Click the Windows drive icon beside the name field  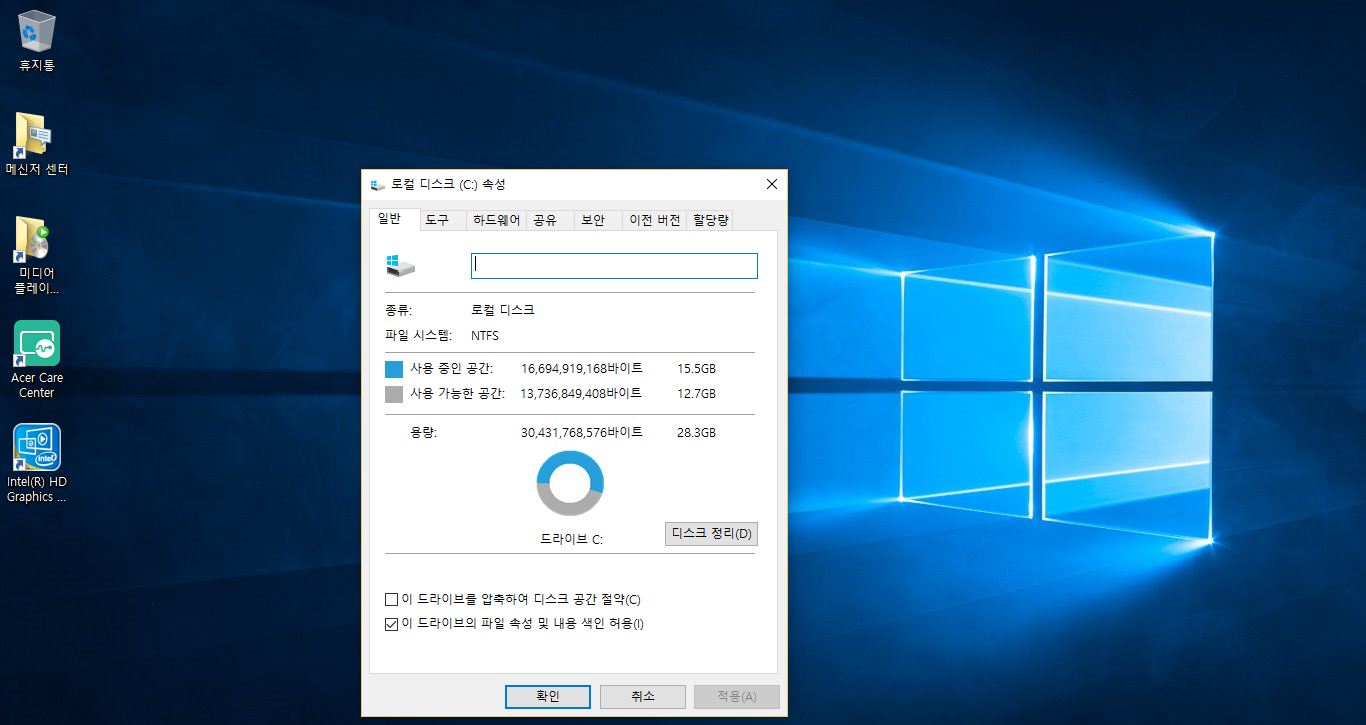click(x=400, y=265)
